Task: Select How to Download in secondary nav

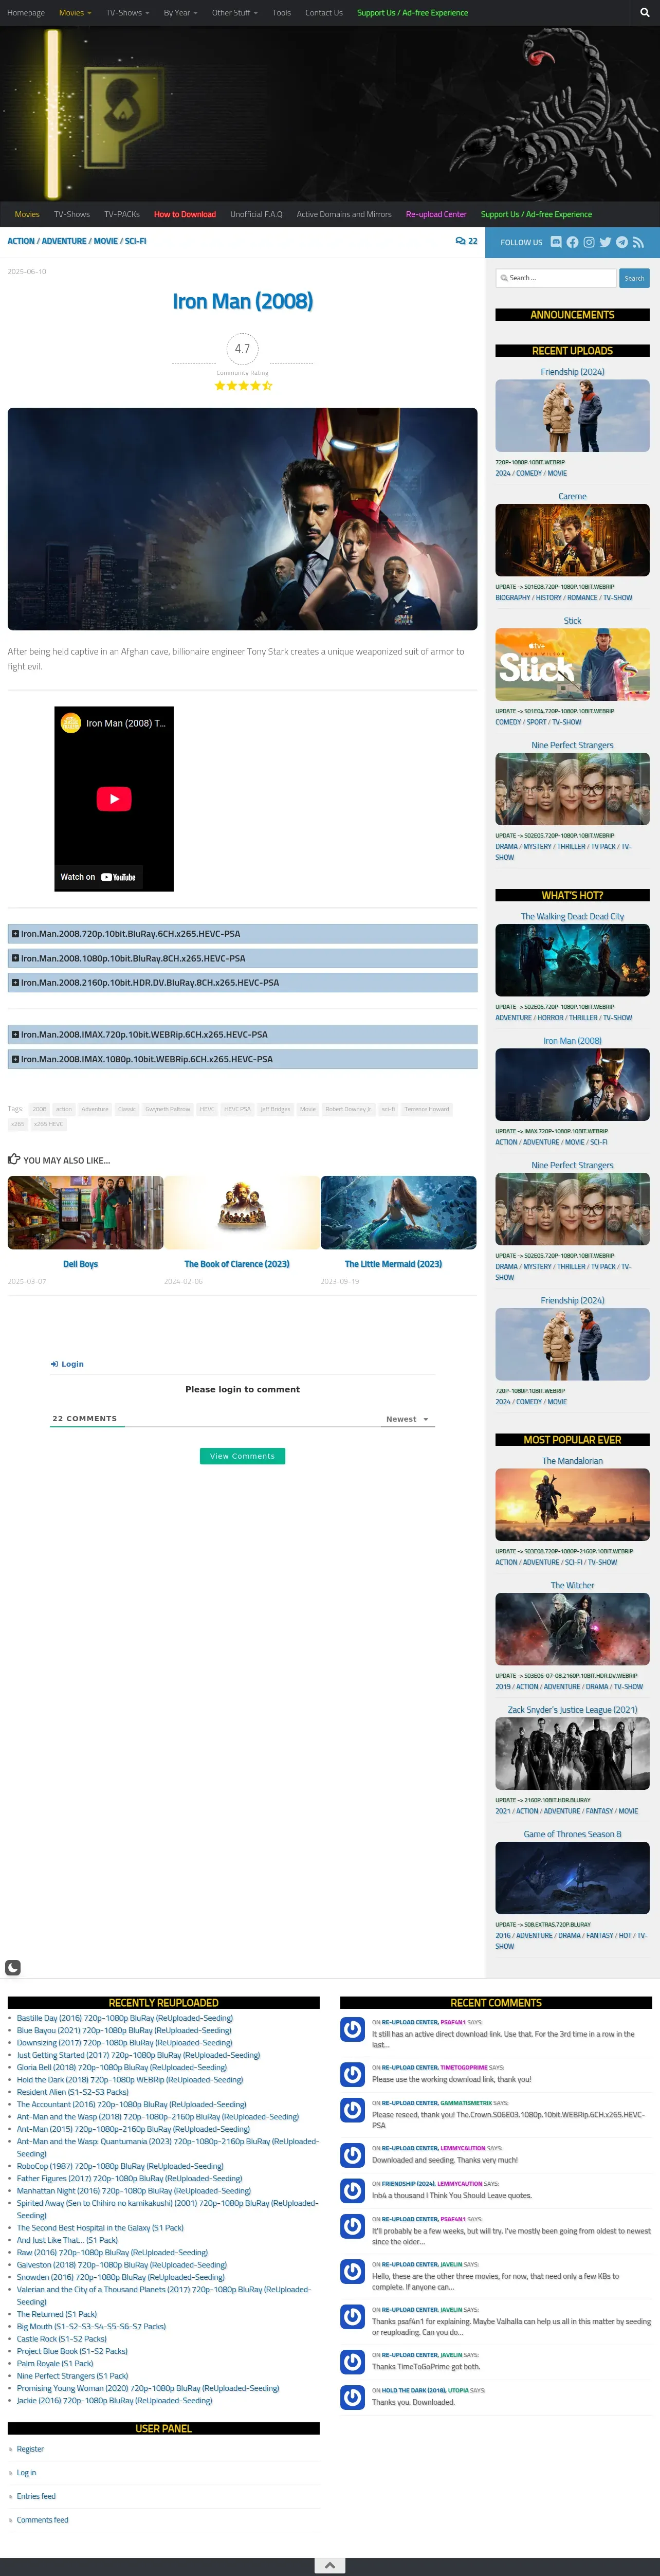Action: pos(185,214)
